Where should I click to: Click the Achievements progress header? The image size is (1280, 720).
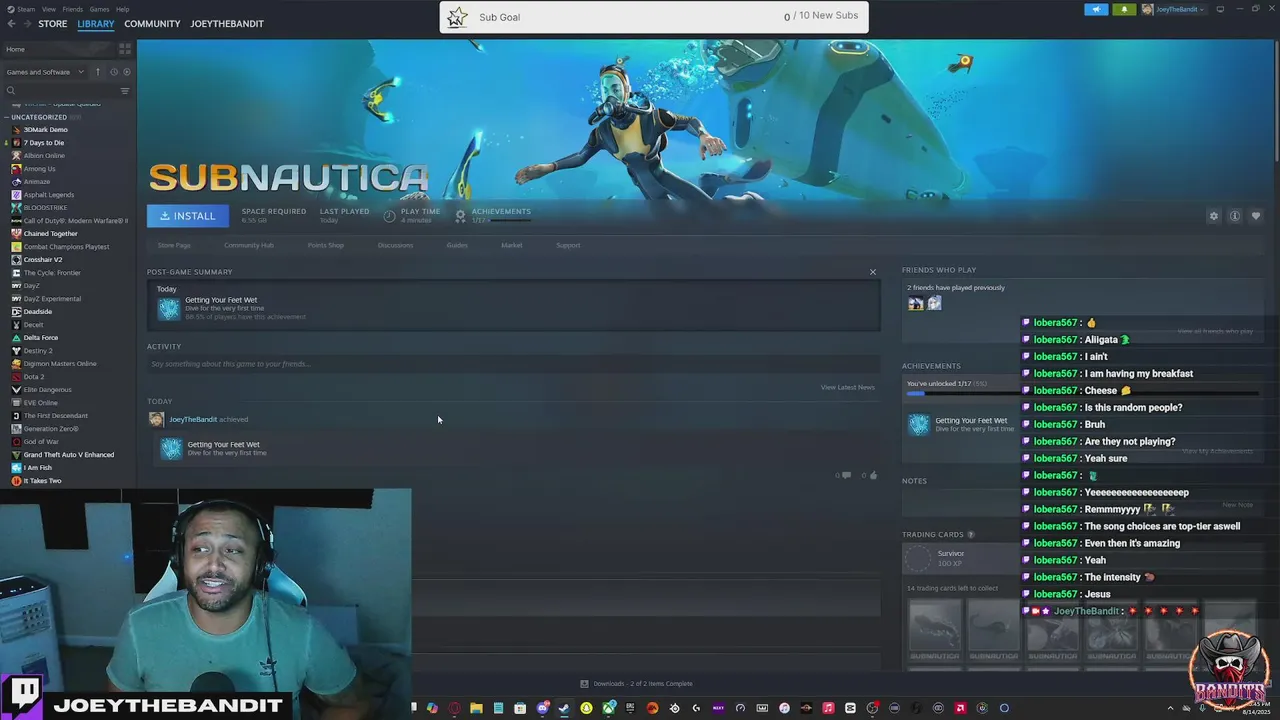pyautogui.click(x=931, y=366)
